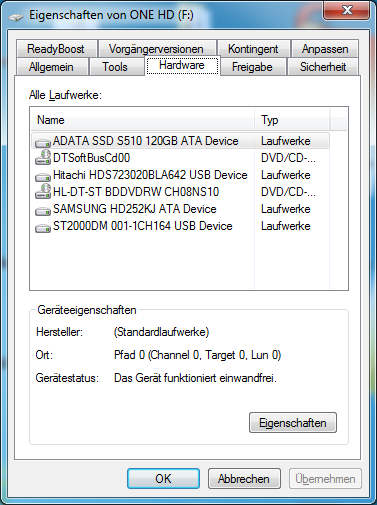Click the Geräteeigenschaften group title
377x505 pixels.
[87, 310]
